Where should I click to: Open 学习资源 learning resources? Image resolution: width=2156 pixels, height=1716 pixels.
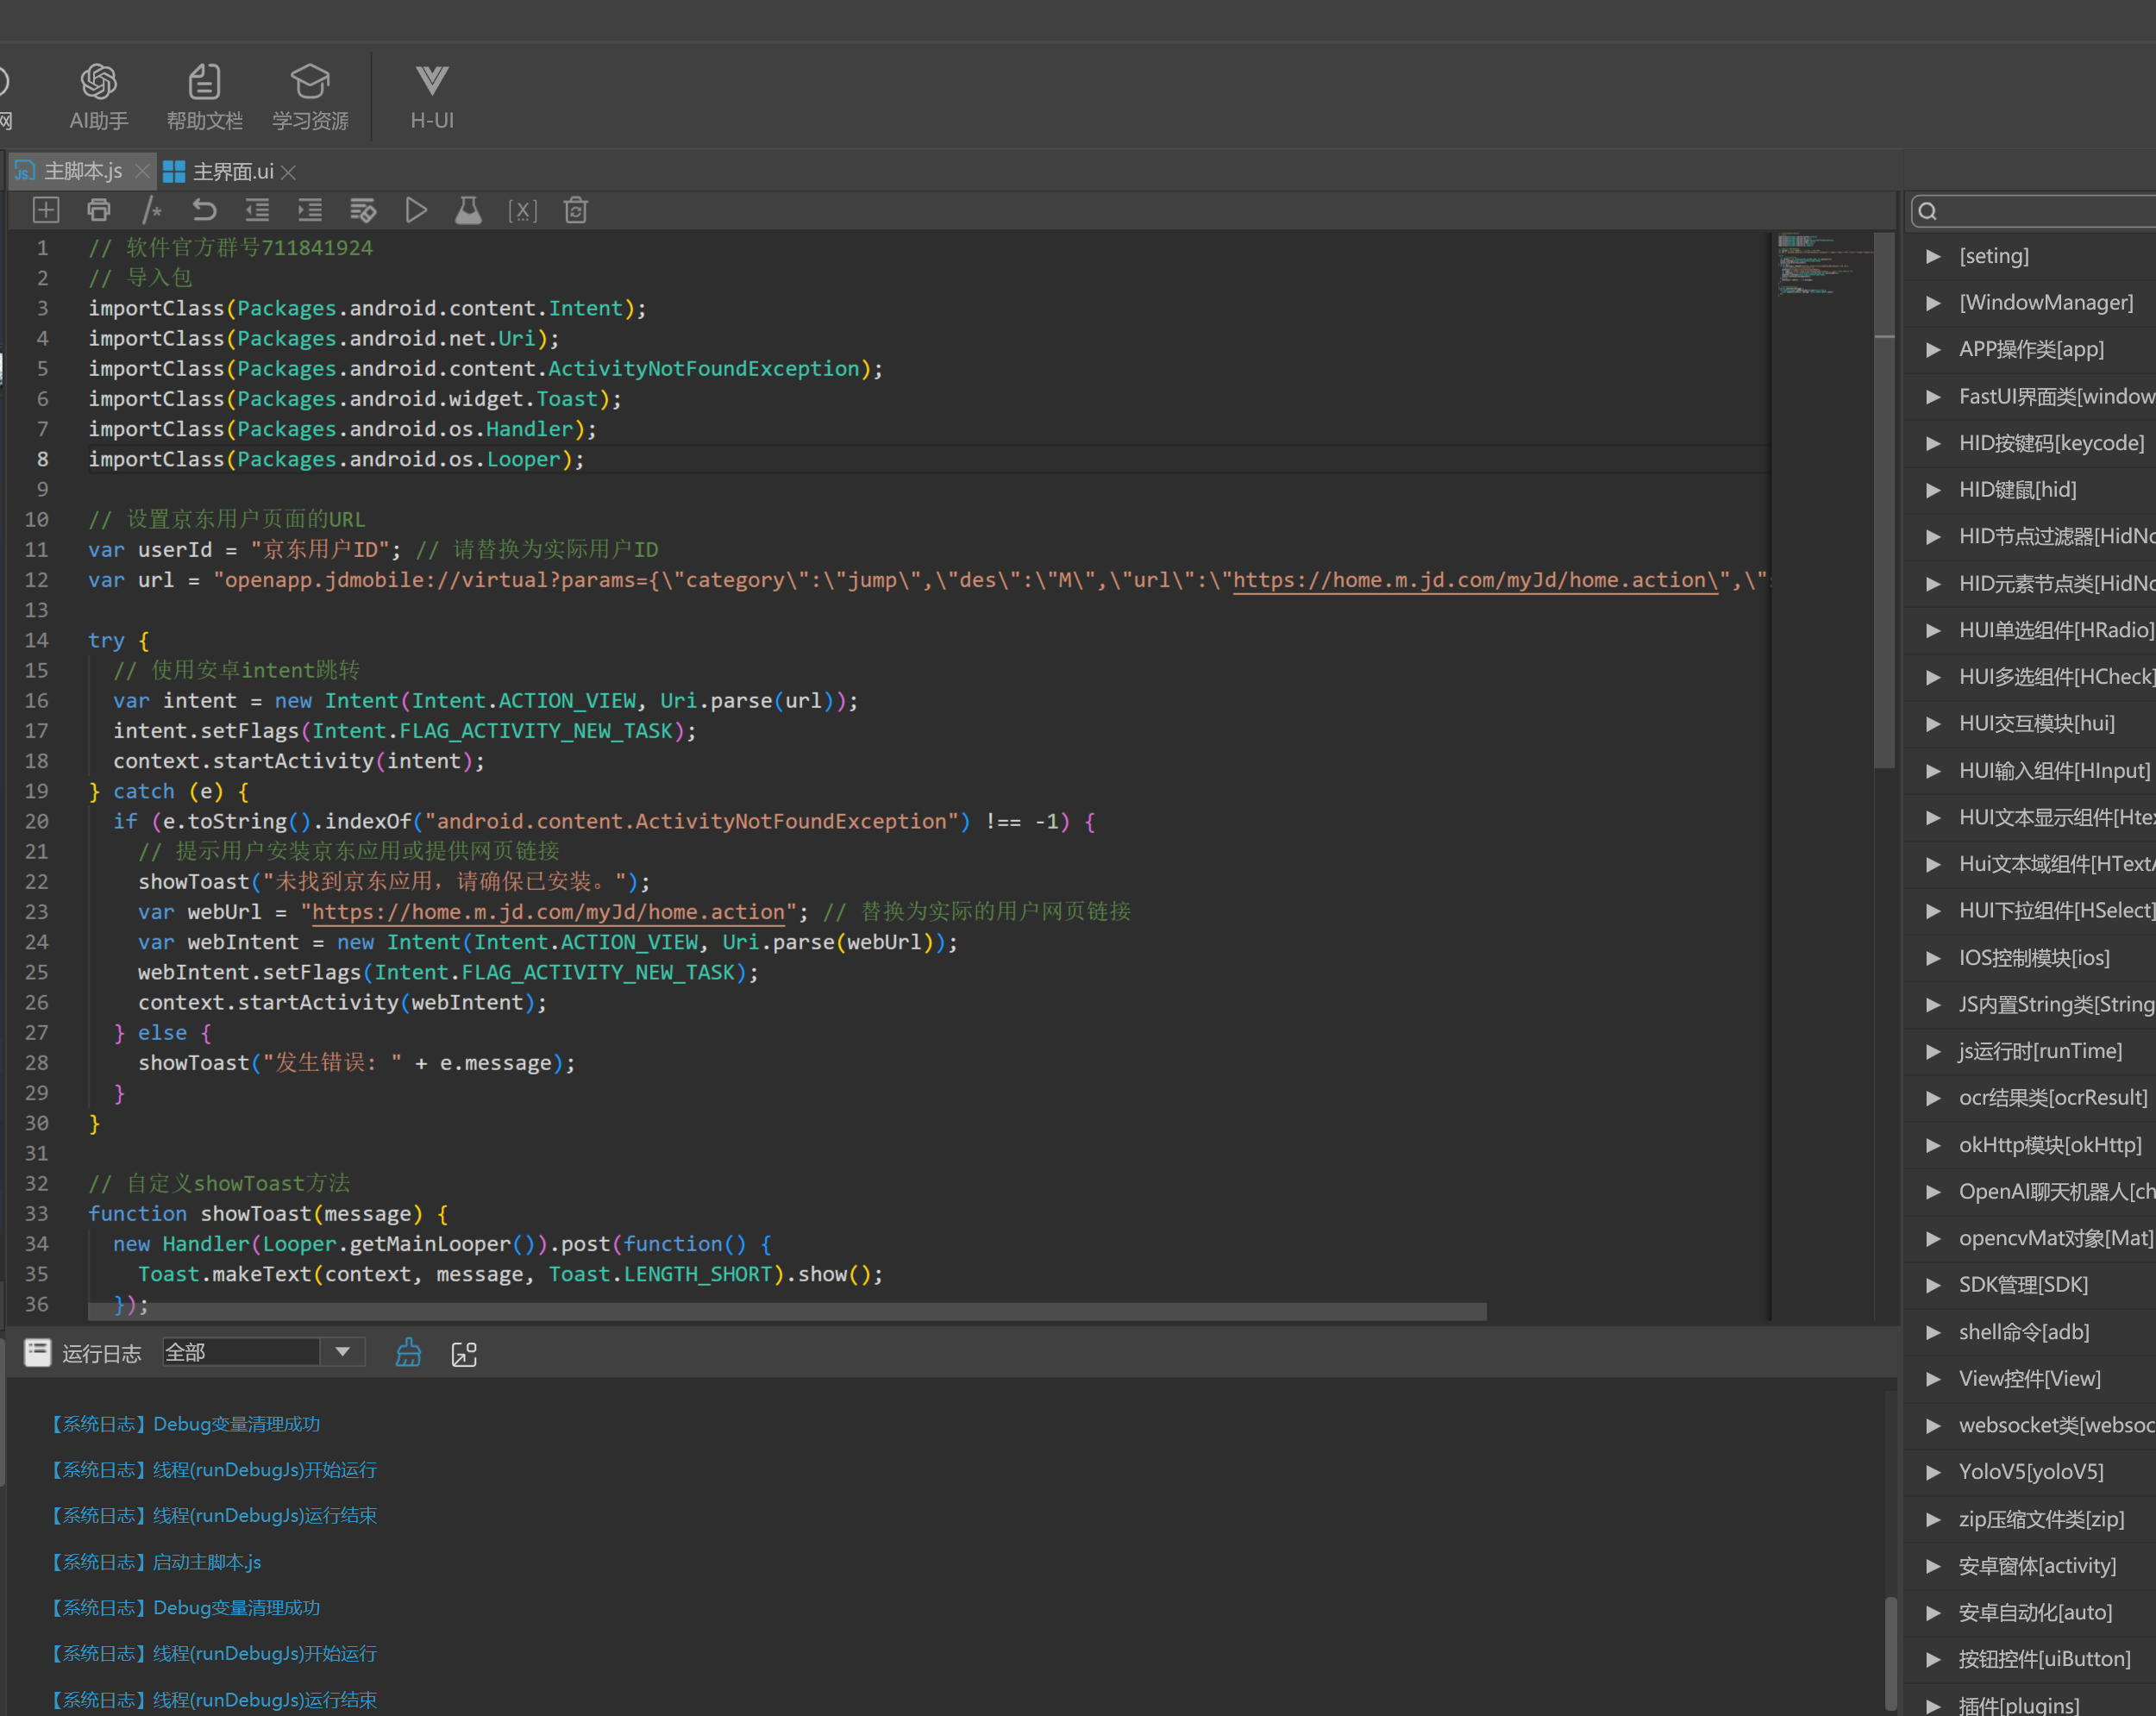point(310,96)
